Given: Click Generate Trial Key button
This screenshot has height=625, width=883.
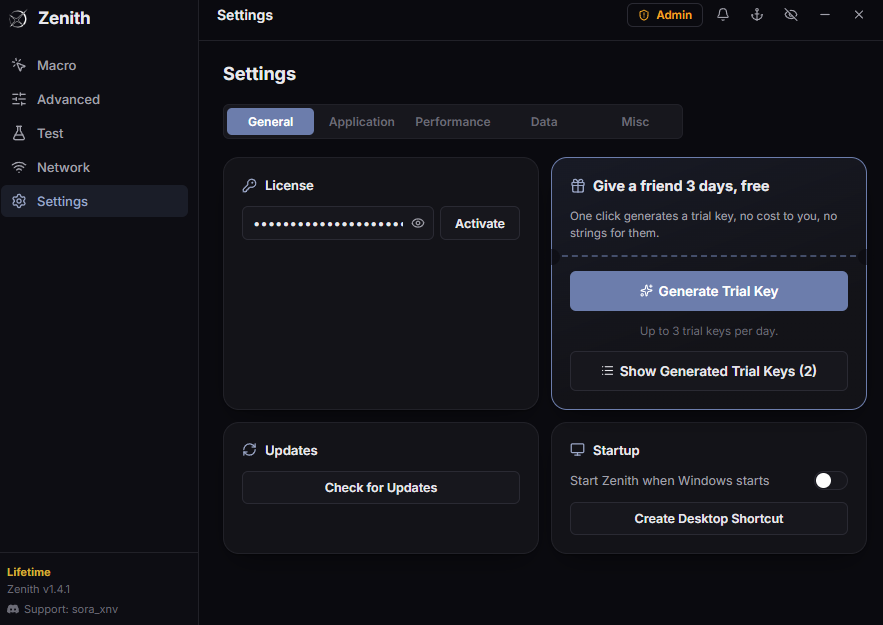Looking at the screenshot, I should click(708, 291).
